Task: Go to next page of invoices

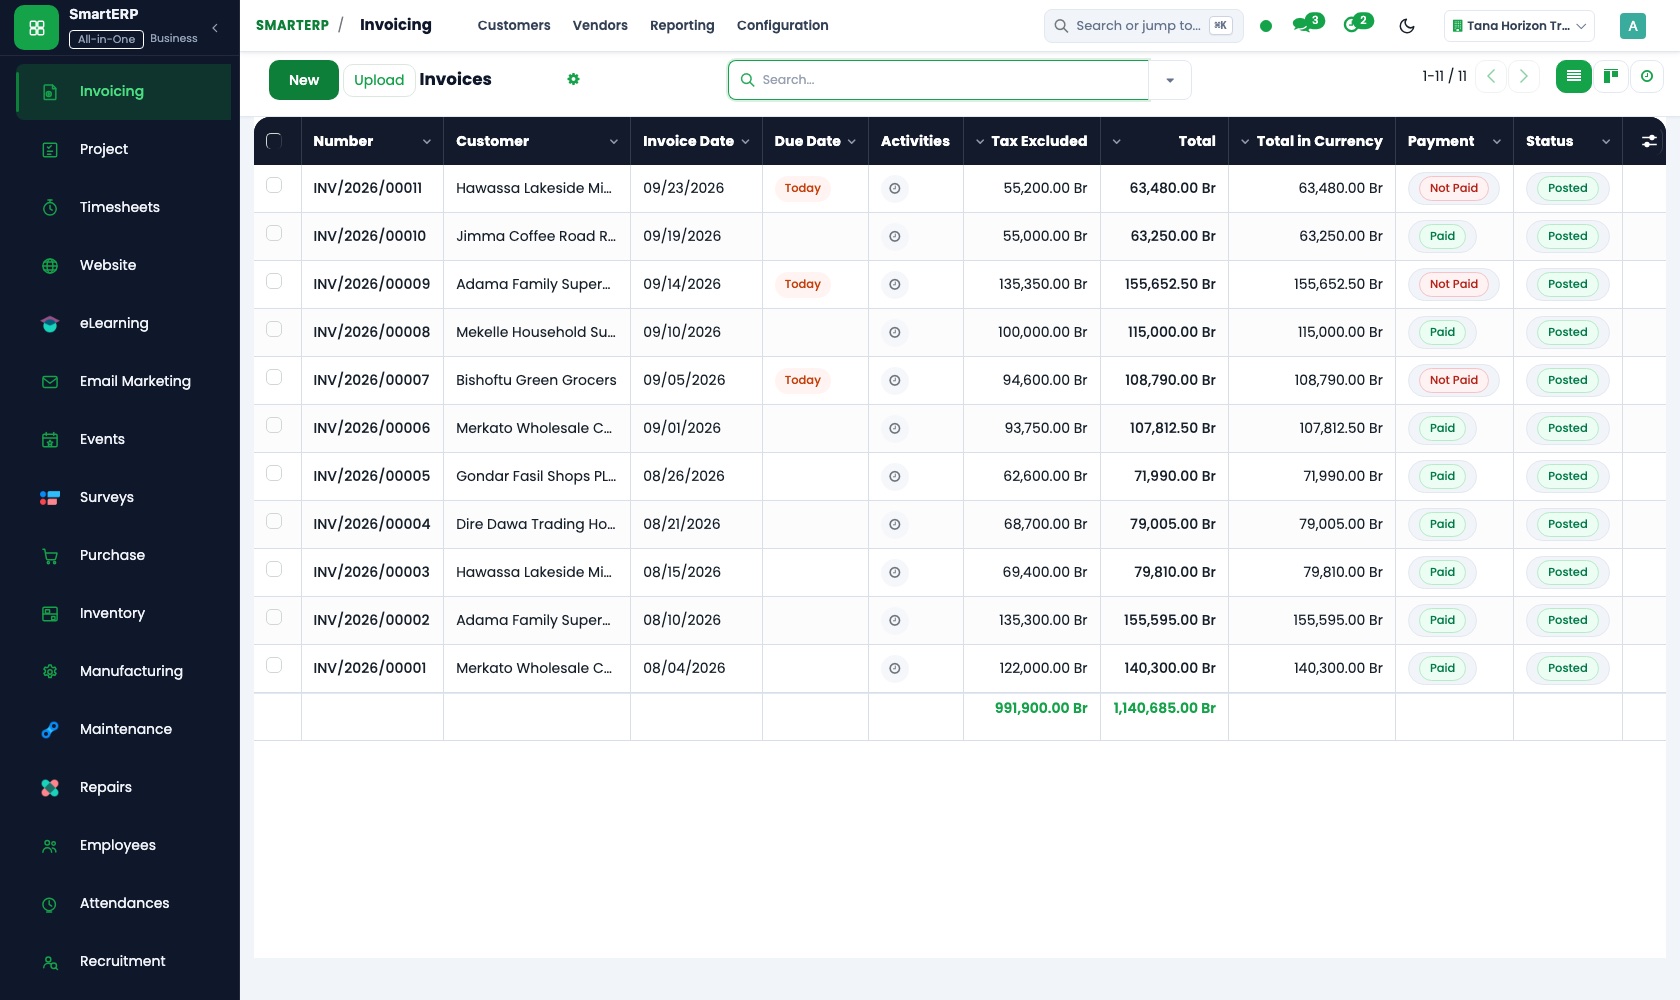Action: tap(1523, 76)
